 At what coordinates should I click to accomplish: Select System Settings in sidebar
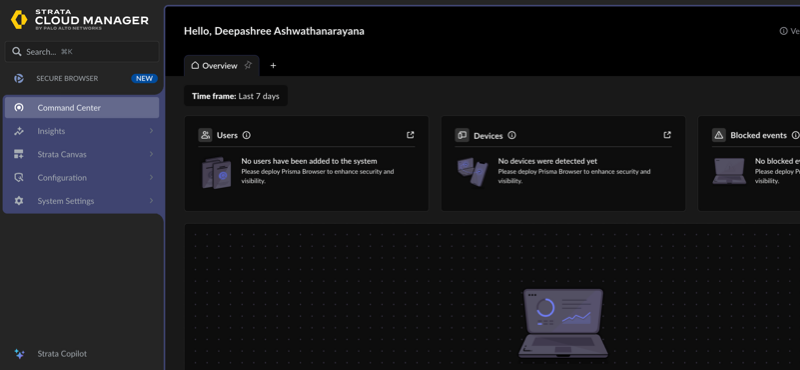[x=82, y=201]
